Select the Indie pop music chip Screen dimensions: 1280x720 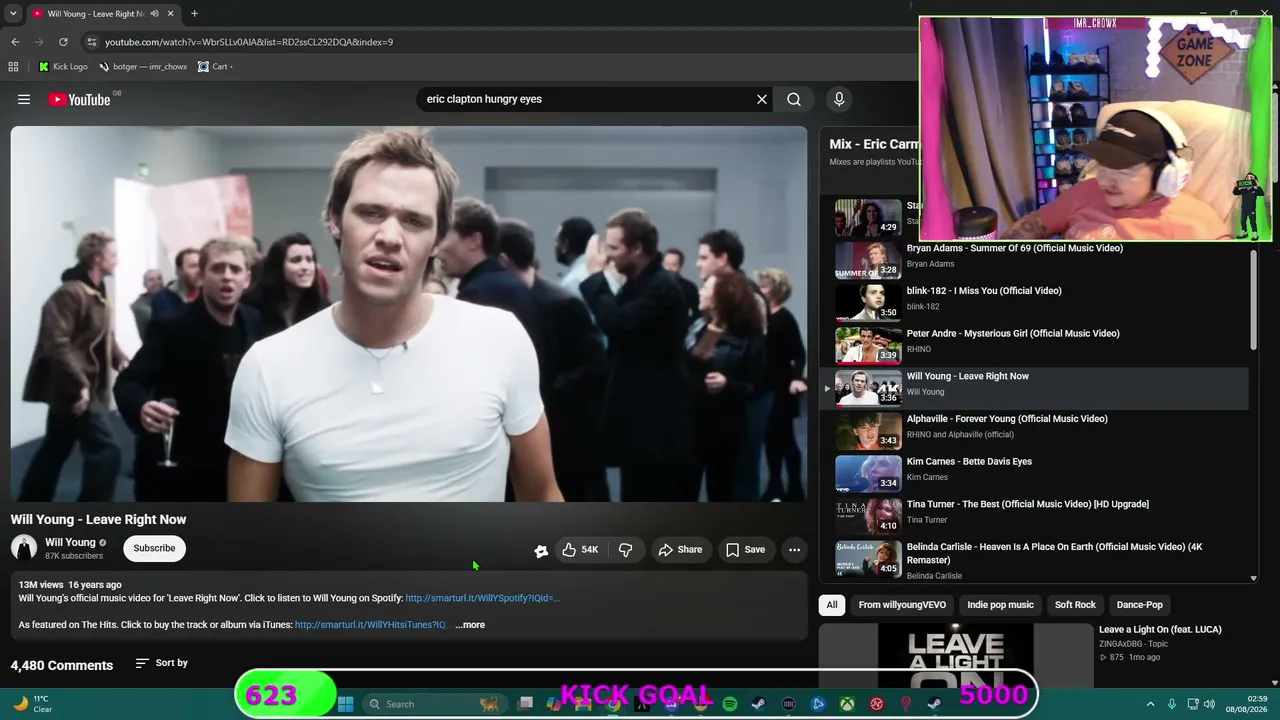point(1000,605)
